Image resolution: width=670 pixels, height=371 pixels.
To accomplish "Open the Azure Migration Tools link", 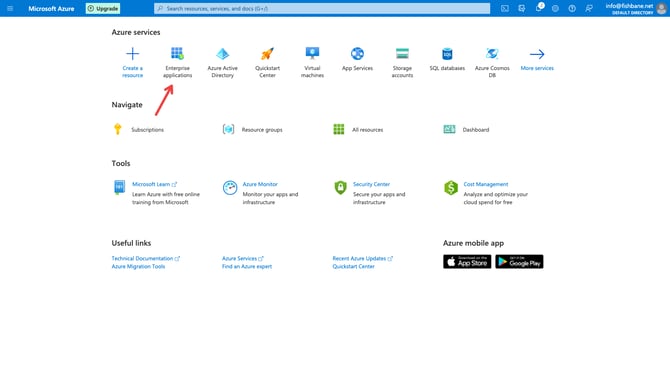I will pyautogui.click(x=138, y=266).
